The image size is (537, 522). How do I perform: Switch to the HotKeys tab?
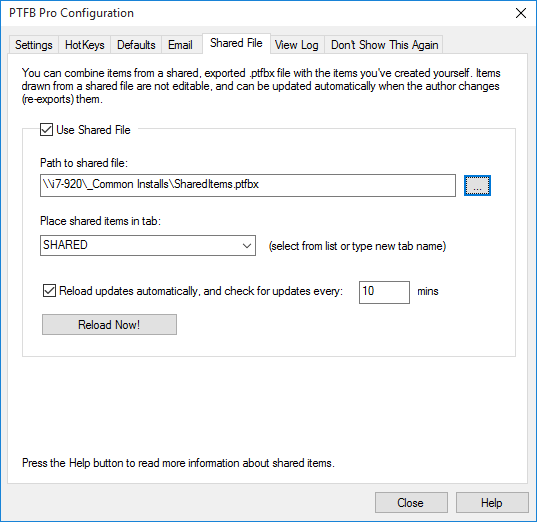coord(85,45)
